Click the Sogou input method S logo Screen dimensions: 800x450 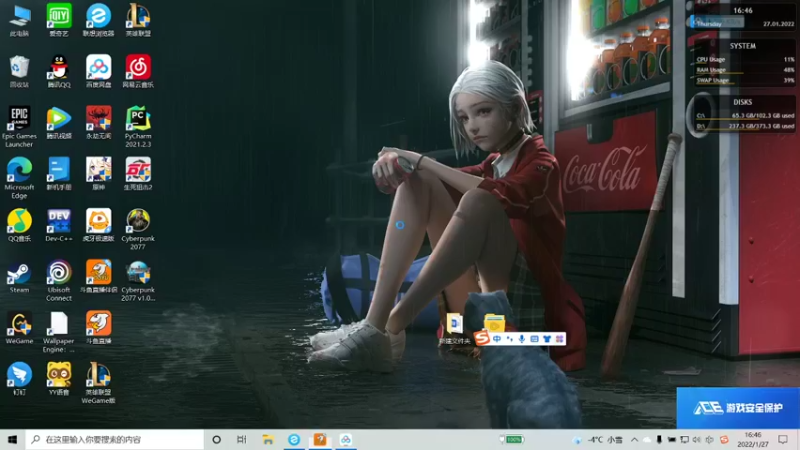(x=482, y=338)
